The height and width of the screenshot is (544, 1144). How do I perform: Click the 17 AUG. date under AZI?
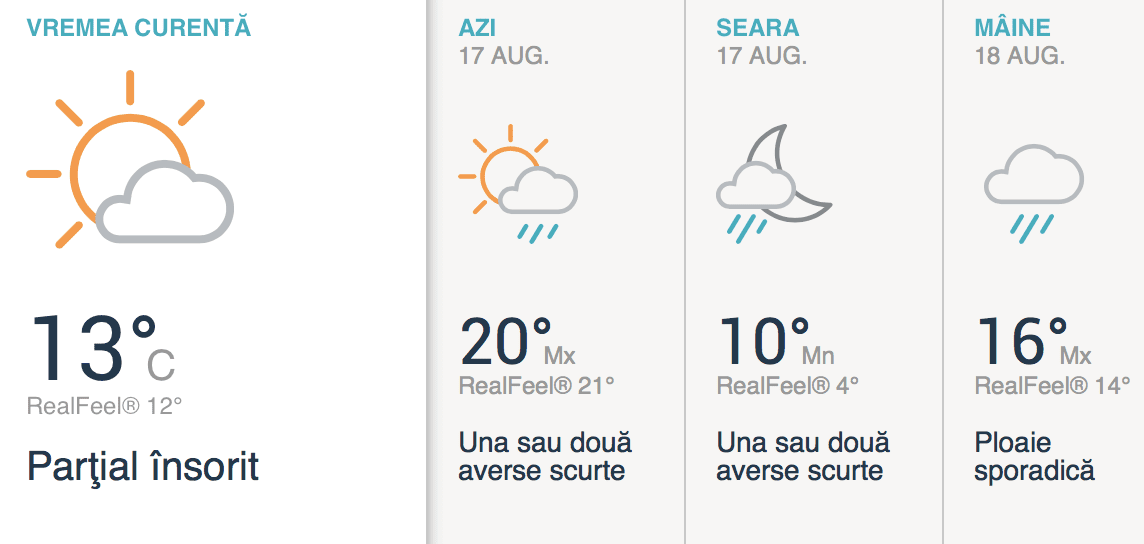pyautogui.click(x=504, y=56)
